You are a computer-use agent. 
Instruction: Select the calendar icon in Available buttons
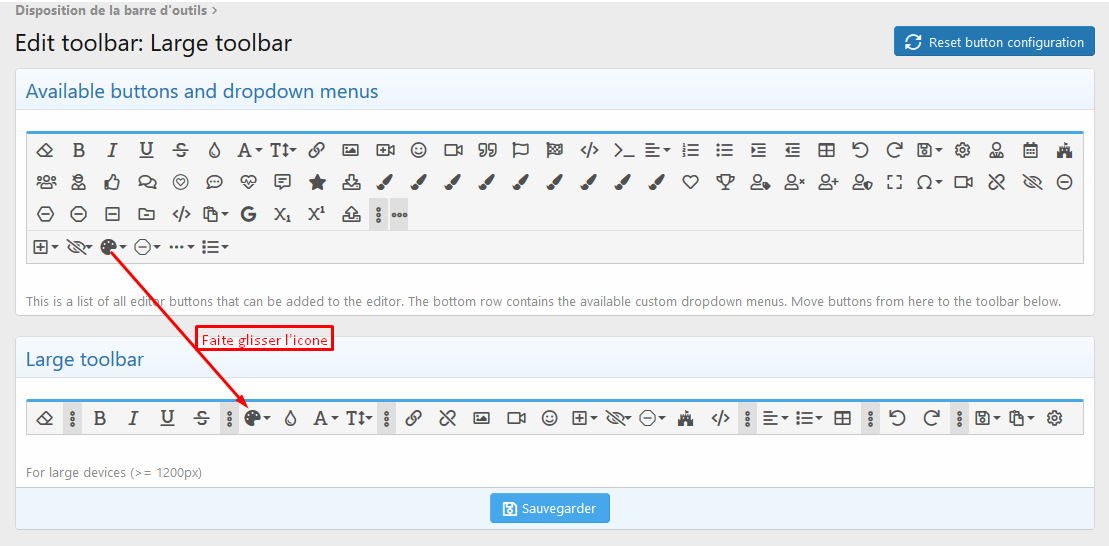(x=1030, y=150)
